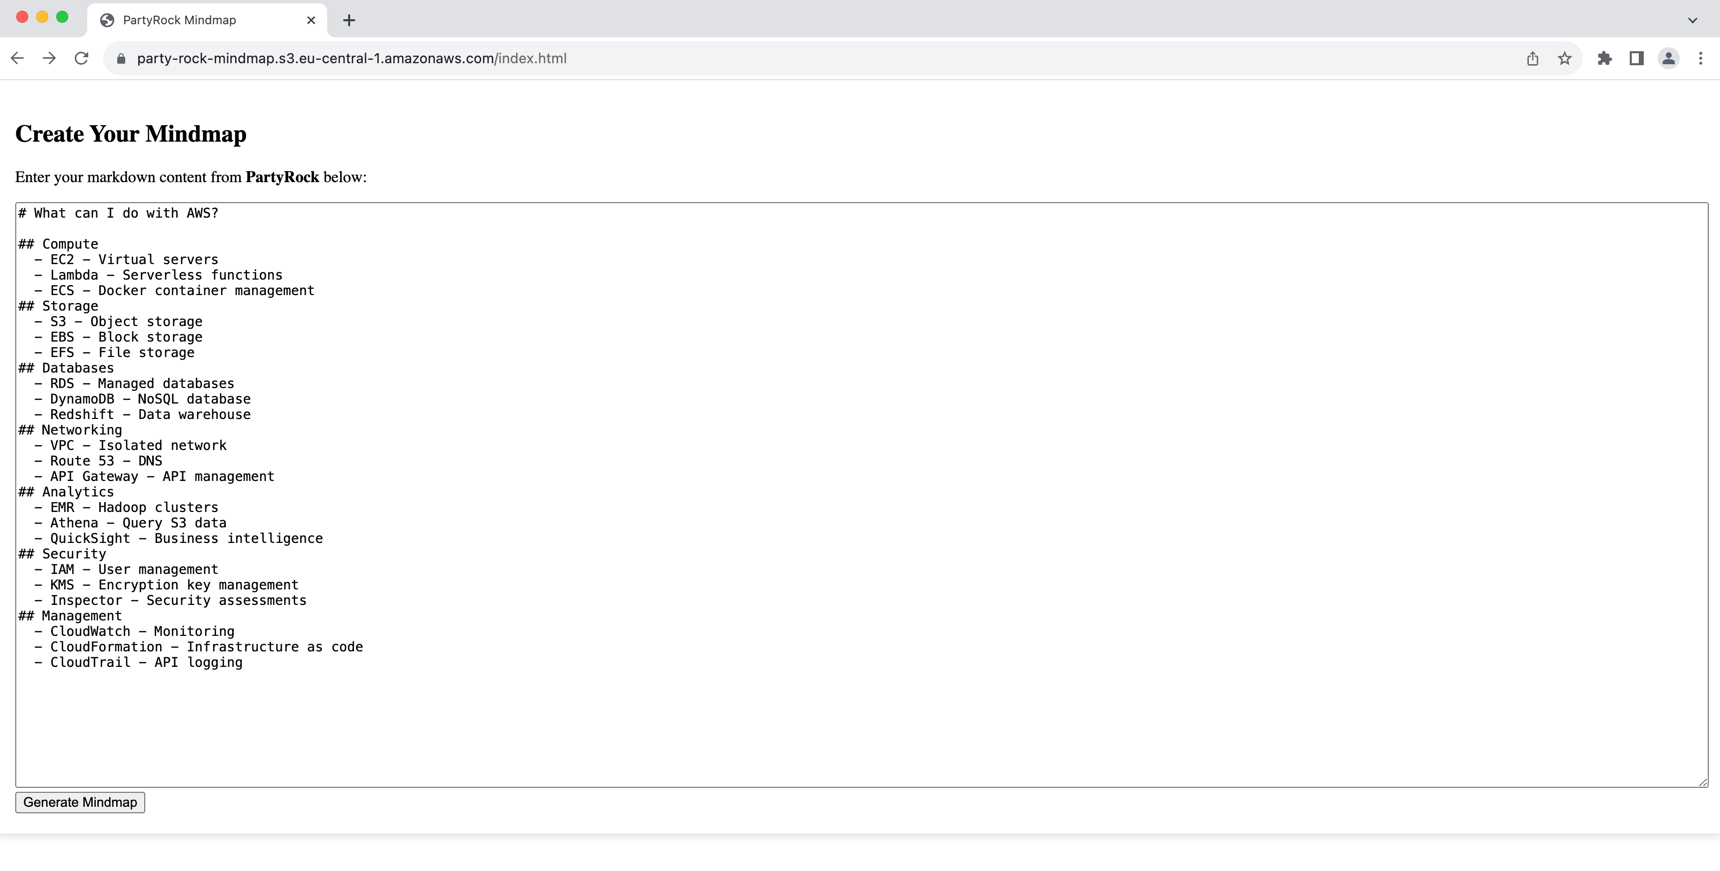Click the '## Compute' heading line
1720x871 pixels.
[x=58, y=244]
